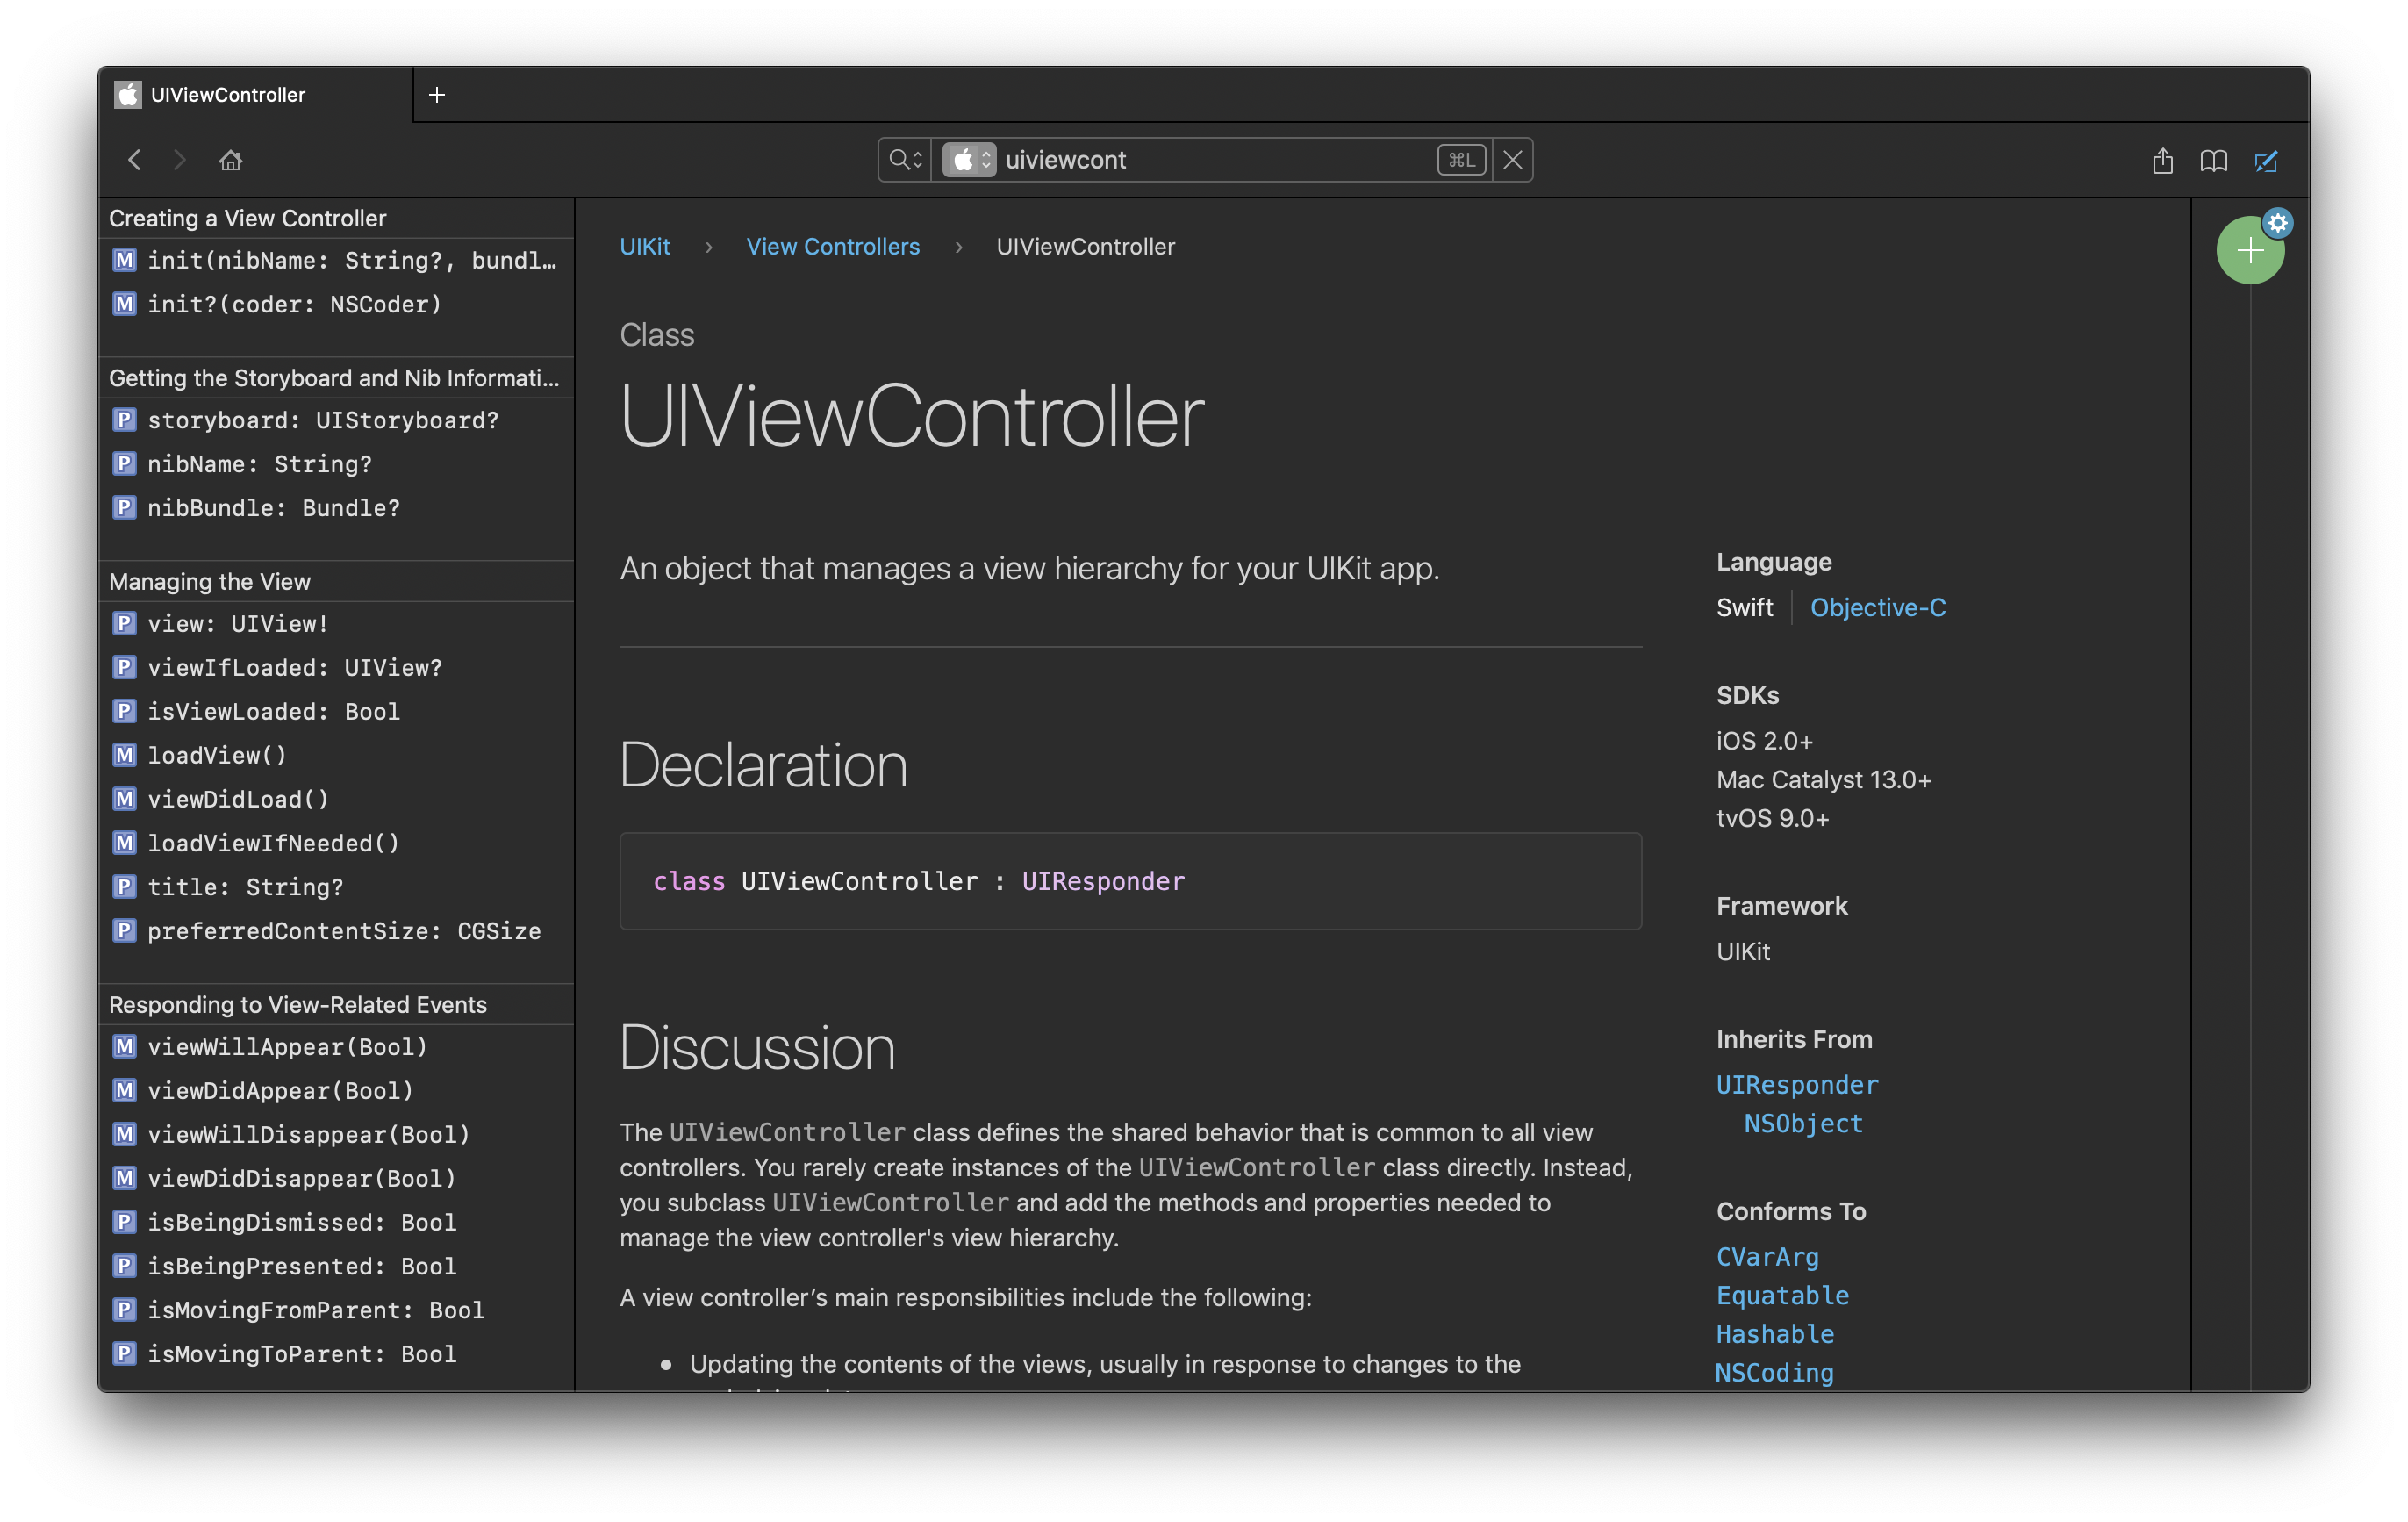Select viewWillDisappear(Bool) method

coord(336,1135)
